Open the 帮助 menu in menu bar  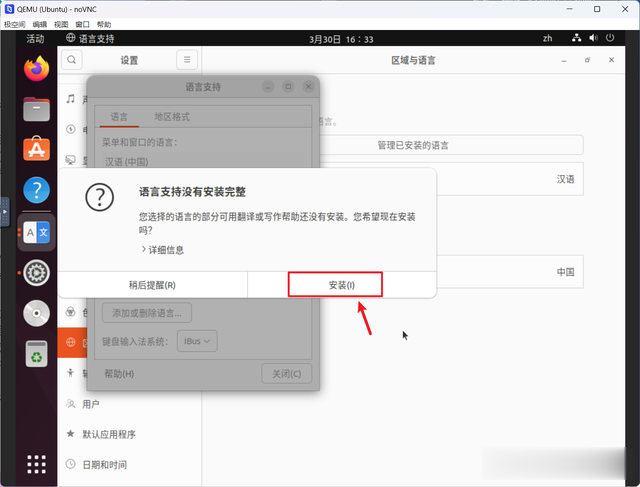point(104,24)
